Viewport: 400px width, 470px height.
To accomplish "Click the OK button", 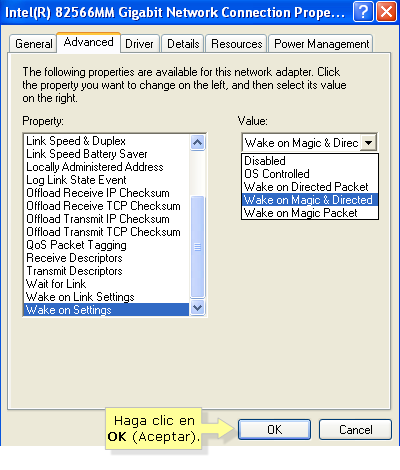I will (274, 429).
